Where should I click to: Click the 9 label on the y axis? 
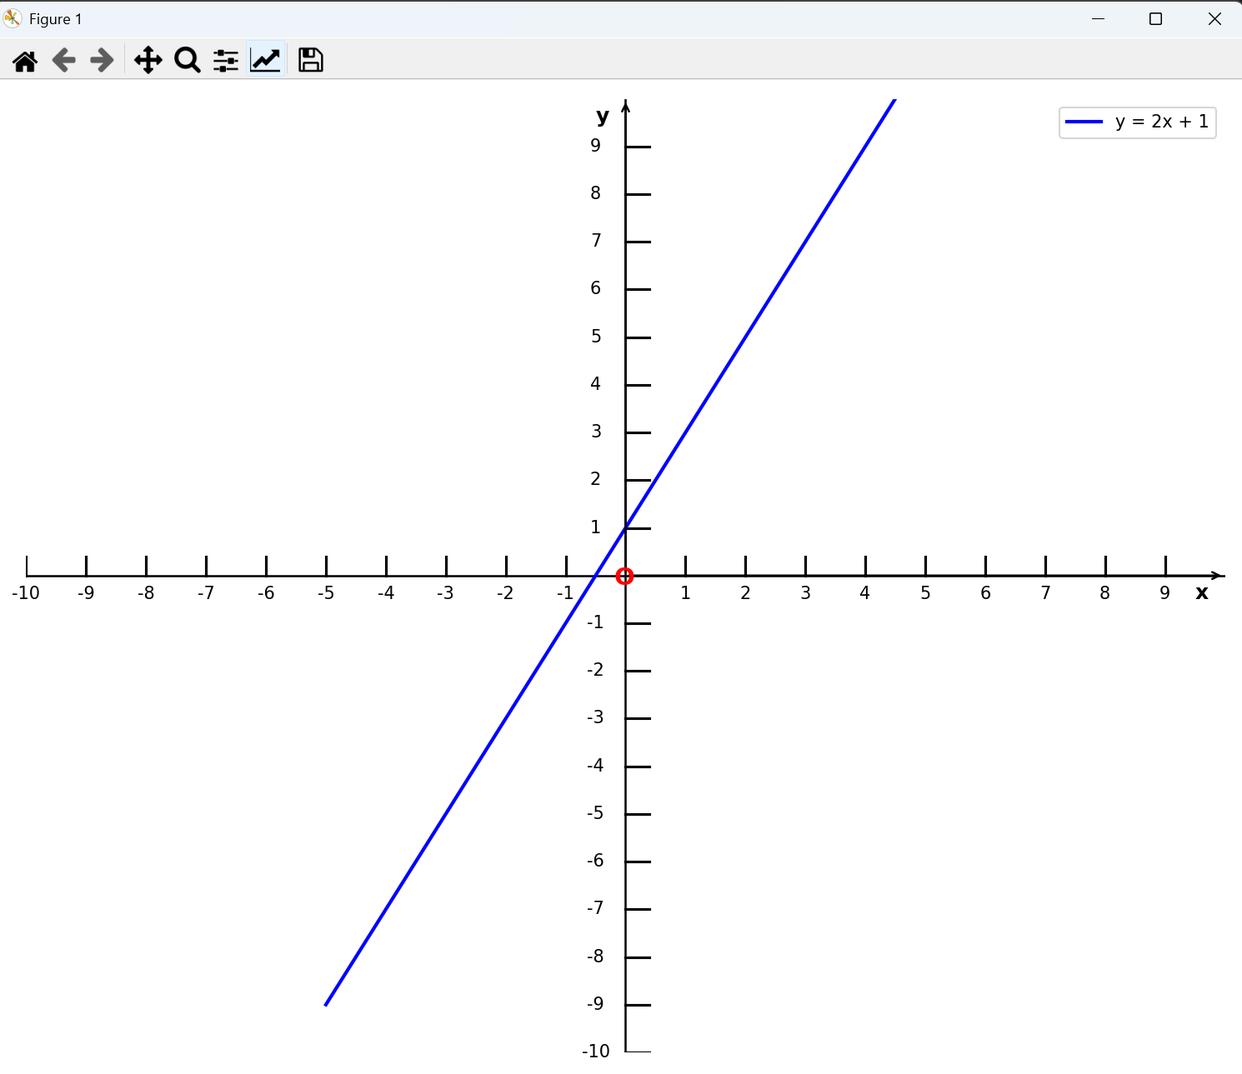tap(596, 146)
